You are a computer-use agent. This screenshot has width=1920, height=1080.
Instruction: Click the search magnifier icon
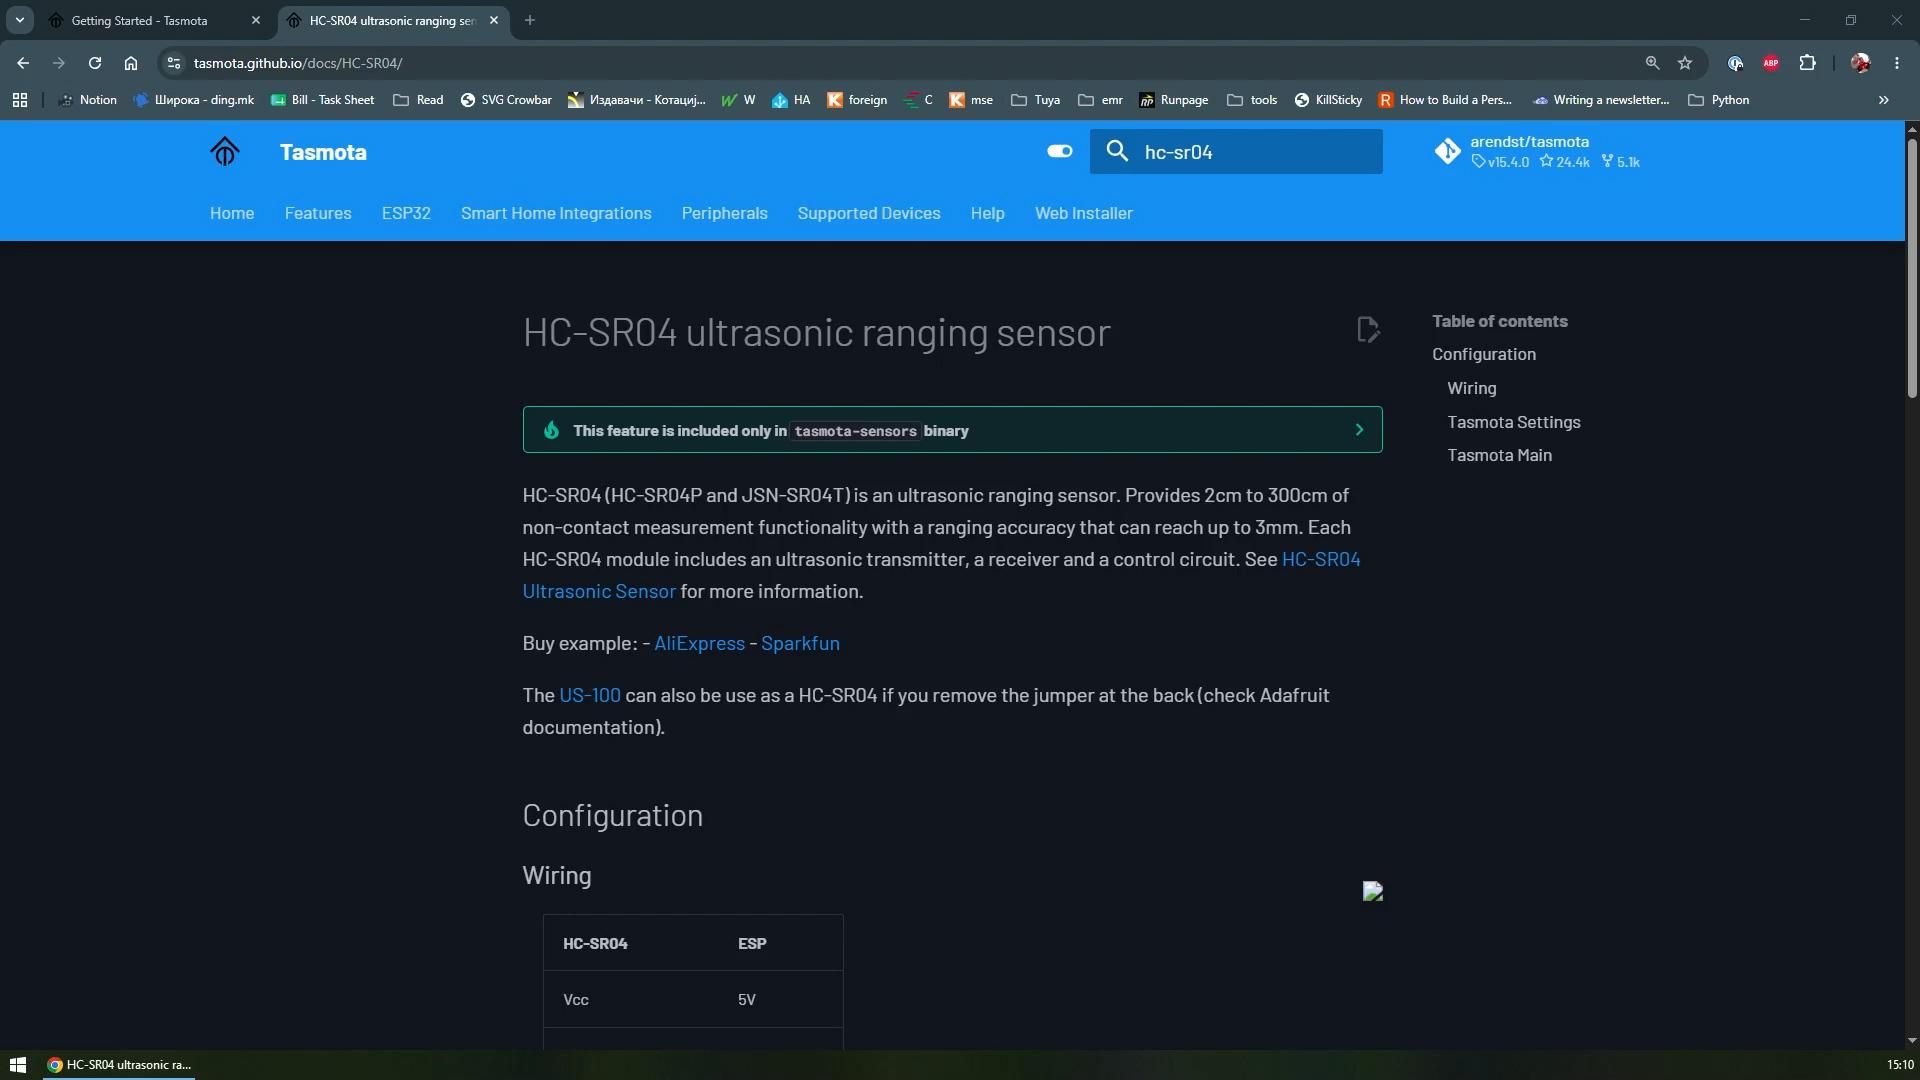click(x=1117, y=152)
